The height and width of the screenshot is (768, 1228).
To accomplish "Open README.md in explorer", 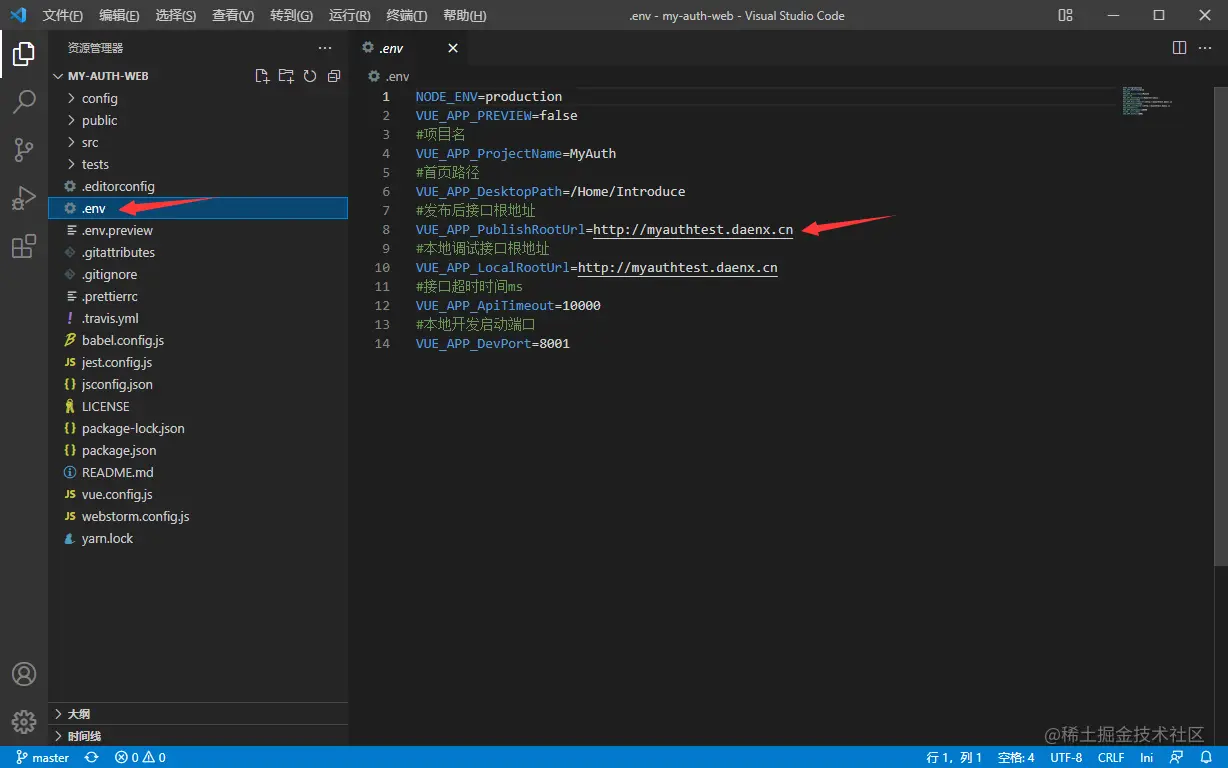I will pos(198,472).
